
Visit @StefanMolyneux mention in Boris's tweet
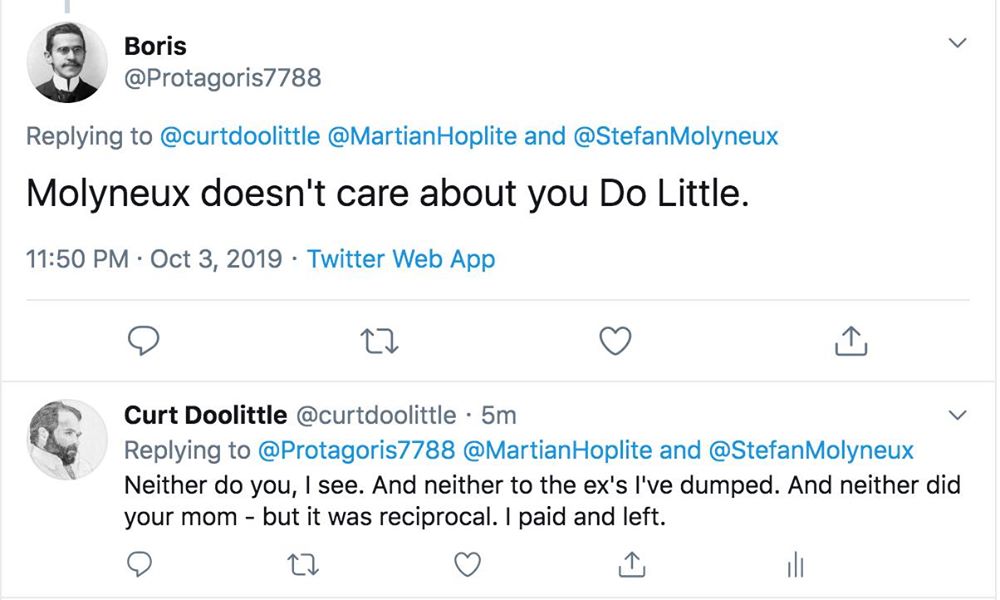(x=675, y=136)
